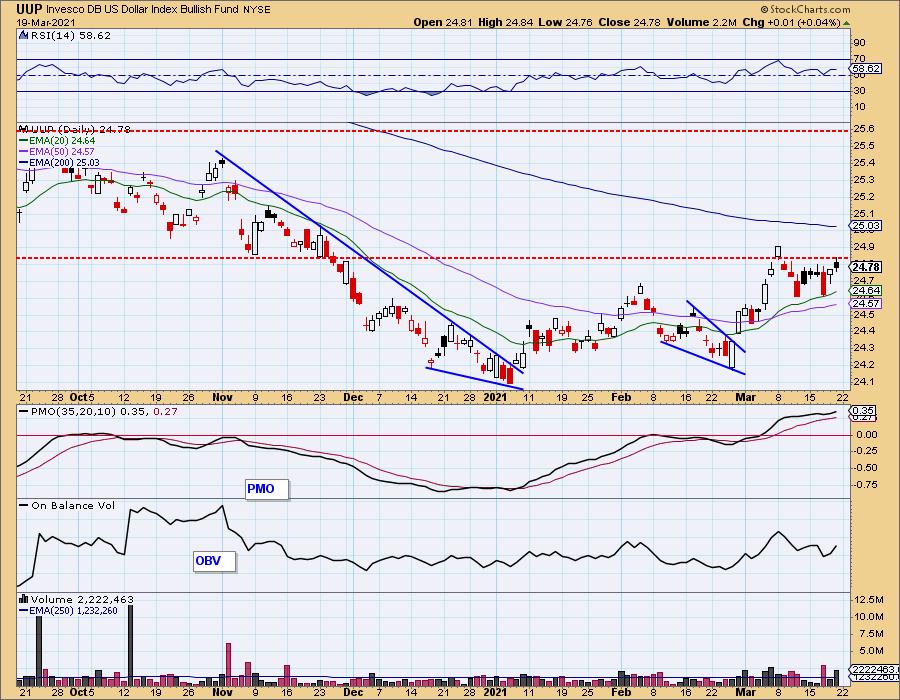Click the green up arrow beside Chg
The width and height of the screenshot is (900, 700).
pos(847,23)
